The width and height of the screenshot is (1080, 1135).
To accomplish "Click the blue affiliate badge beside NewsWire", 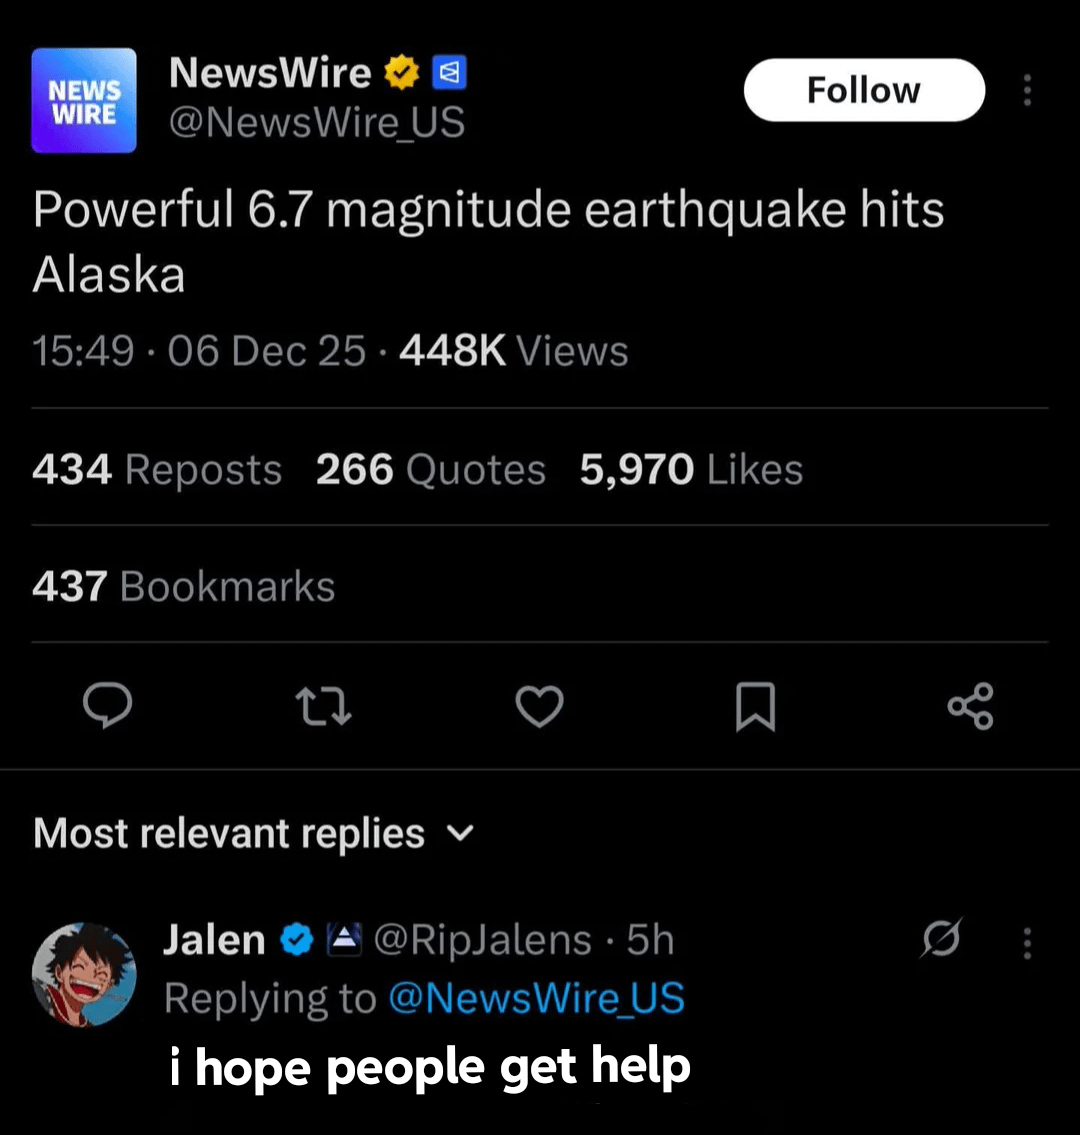I will pos(447,73).
